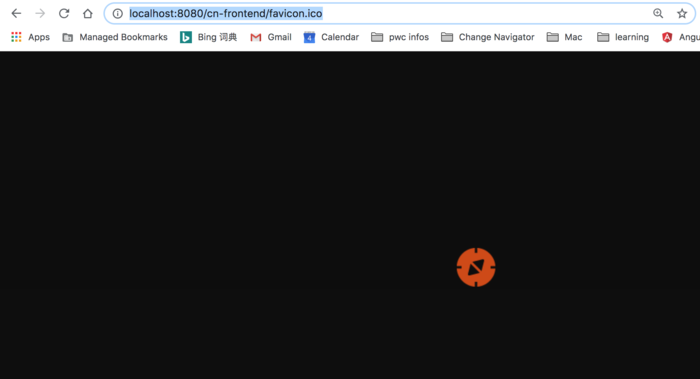Expand the Change Navigator bookmark folder
The height and width of the screenshot is (379, 700).
point(488,37)
